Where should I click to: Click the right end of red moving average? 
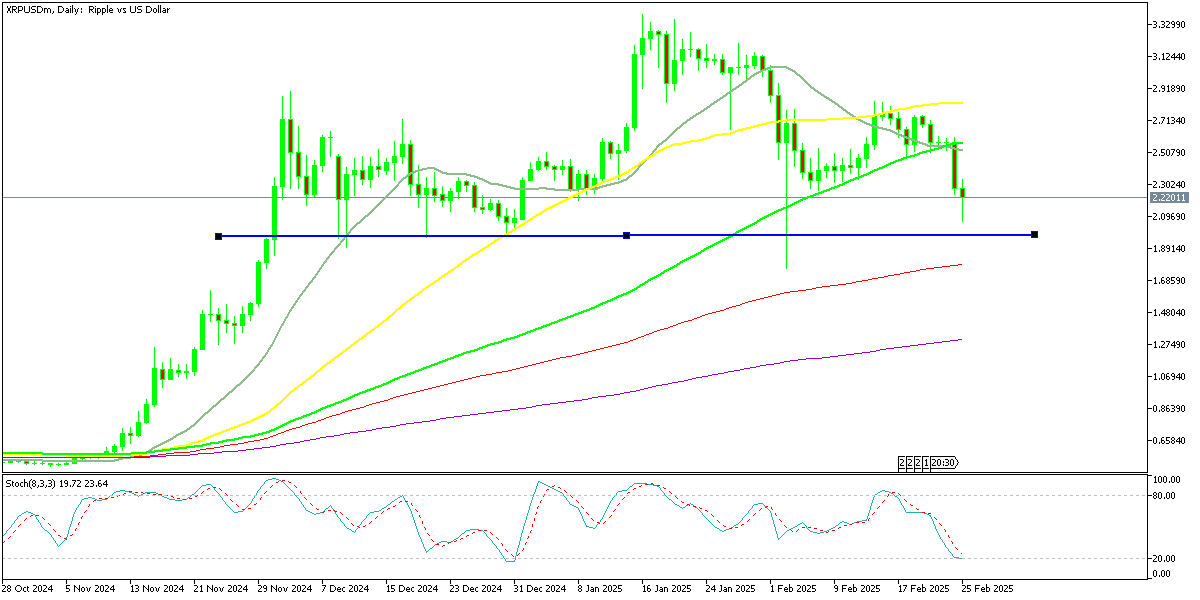pos(961,265)
